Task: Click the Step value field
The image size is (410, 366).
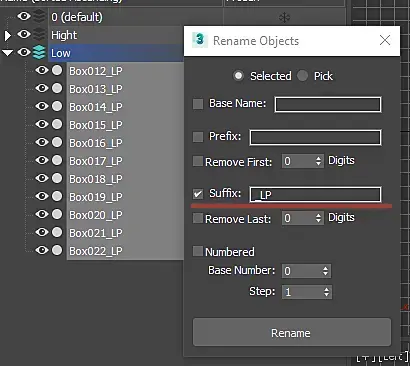Action: (303, 292)
